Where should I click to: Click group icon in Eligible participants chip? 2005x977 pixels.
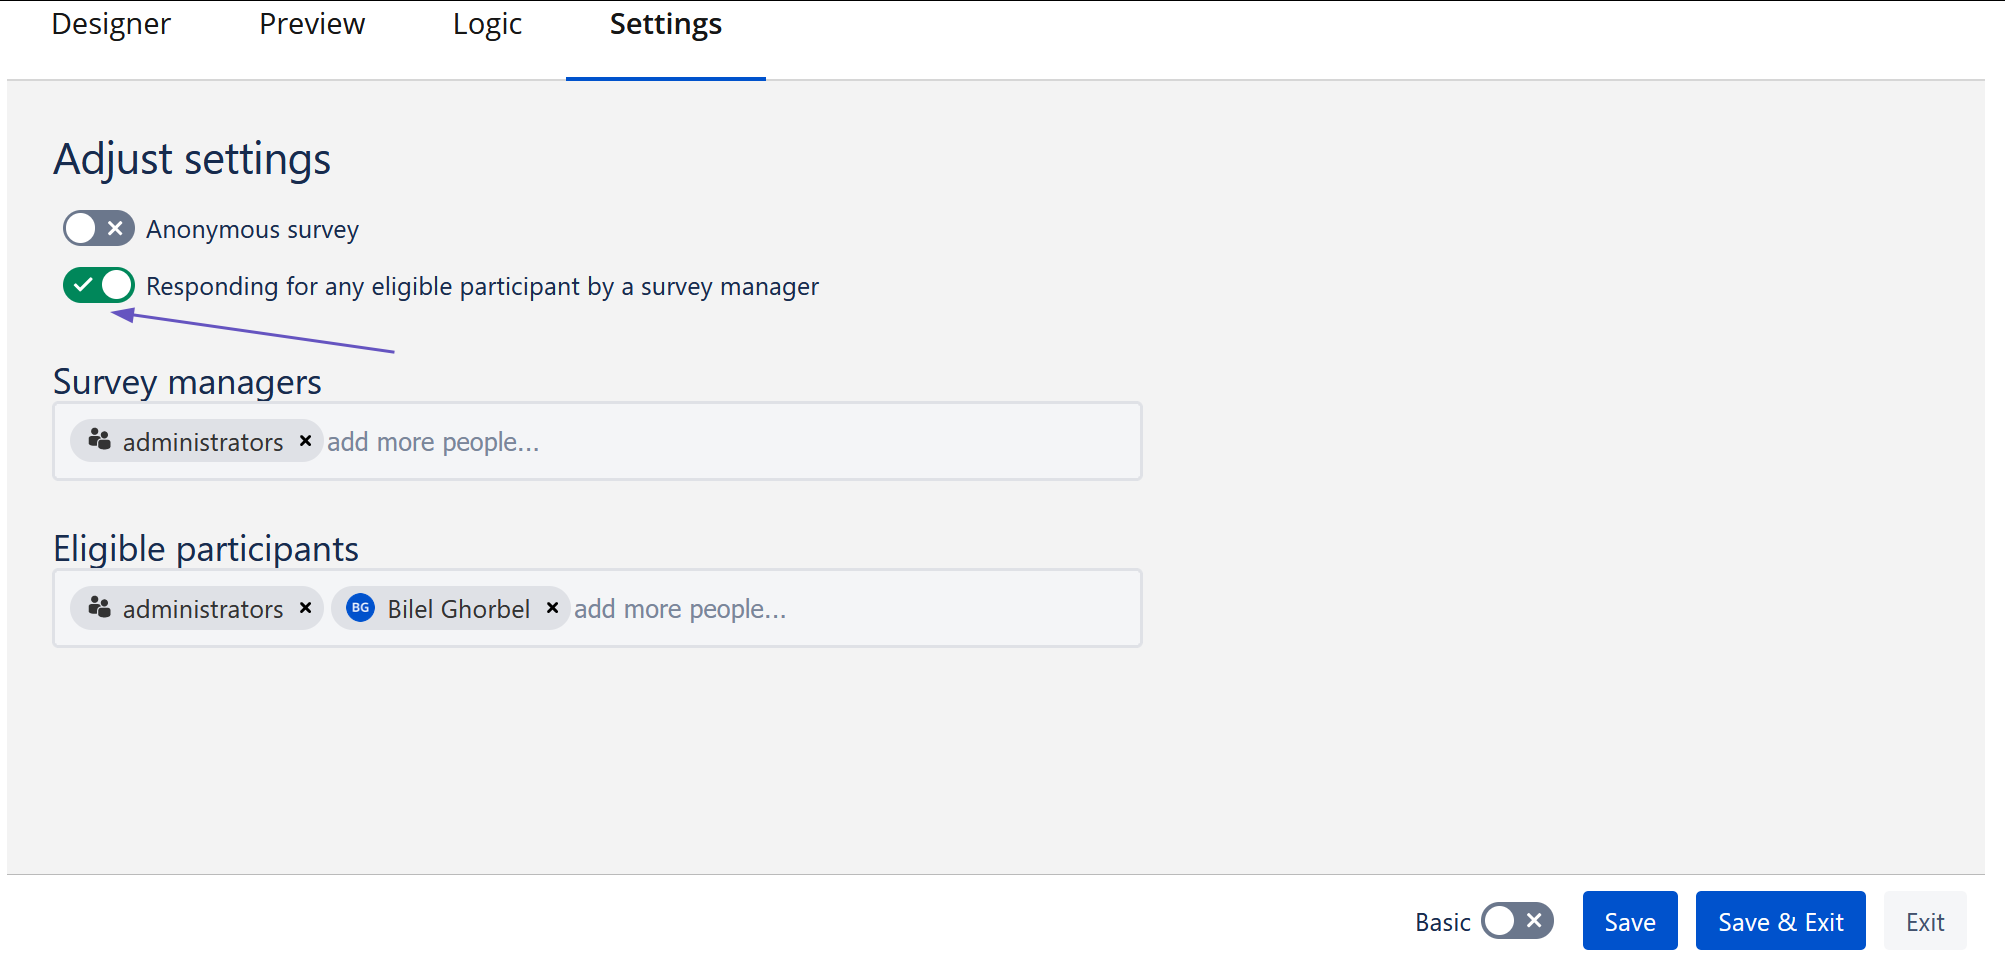click(x=99, y=607)
